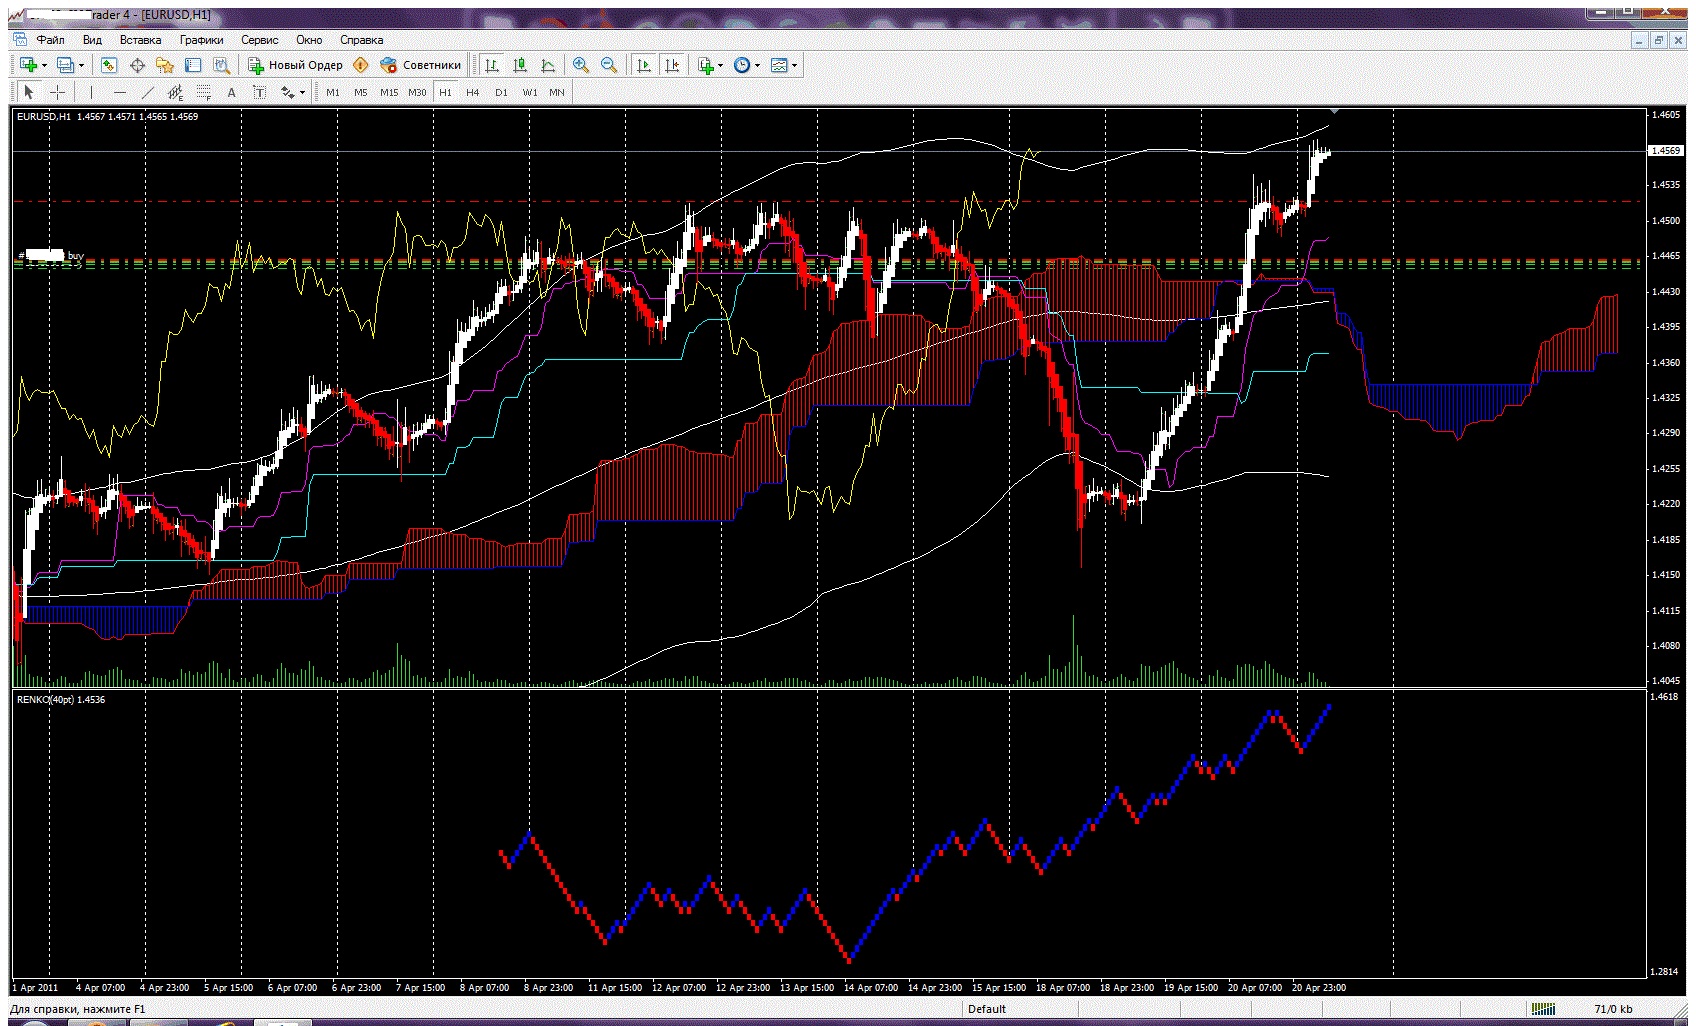Select the Fibonacci Retracement tool

[x=203, y=92]
